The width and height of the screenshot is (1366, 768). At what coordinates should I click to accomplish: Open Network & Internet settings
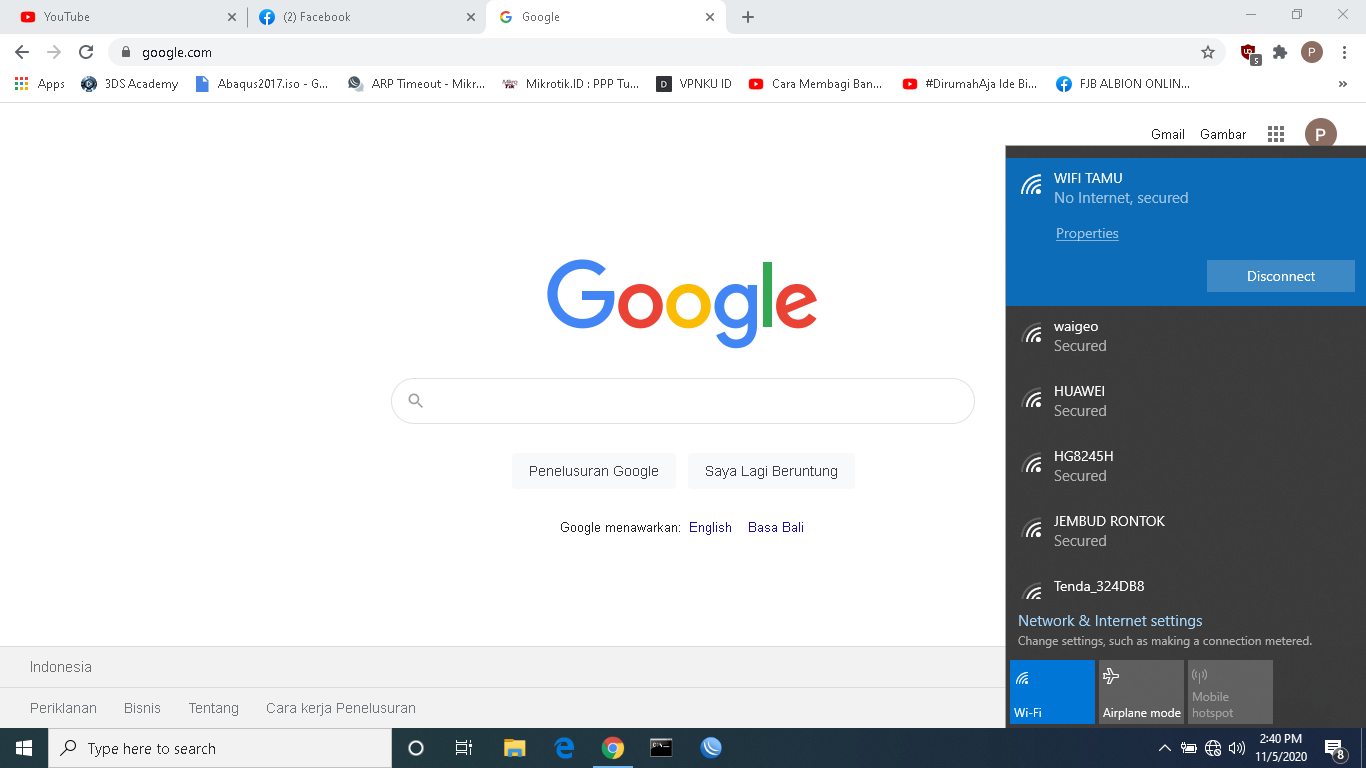click(x=1110, y=621)
